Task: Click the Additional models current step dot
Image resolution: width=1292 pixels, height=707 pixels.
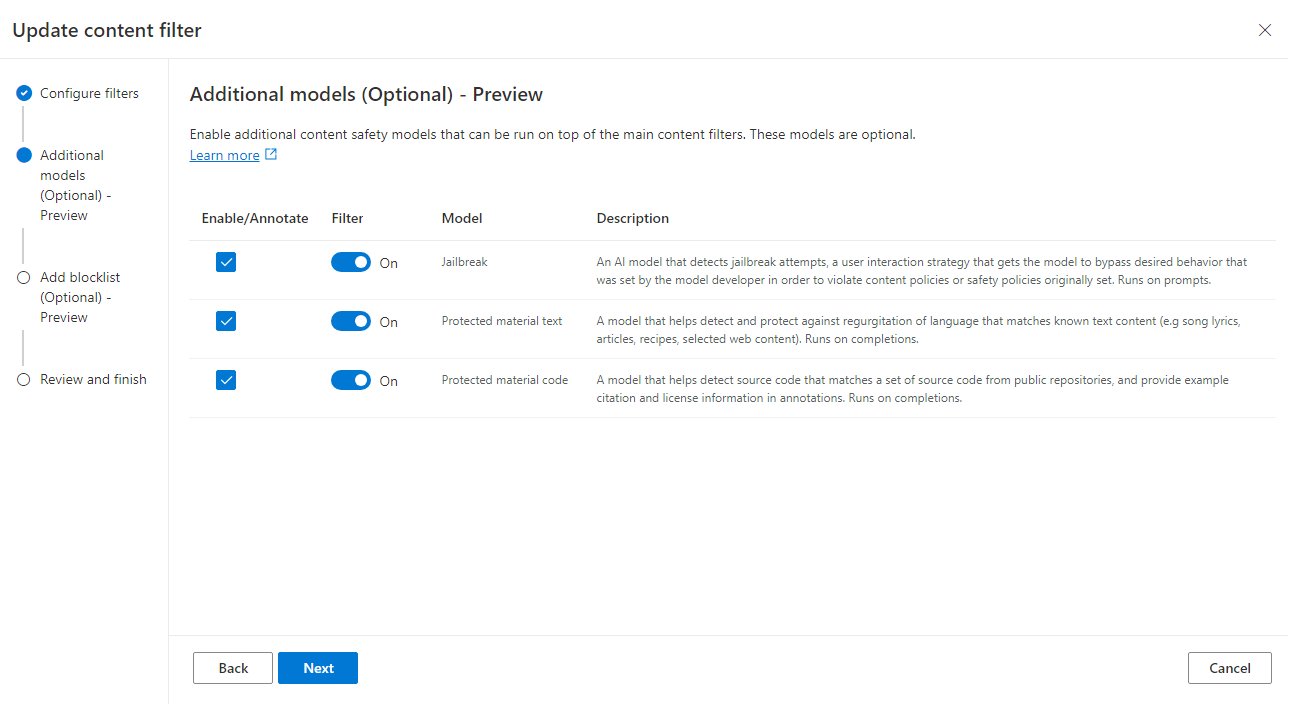Action: click(24, 155)
